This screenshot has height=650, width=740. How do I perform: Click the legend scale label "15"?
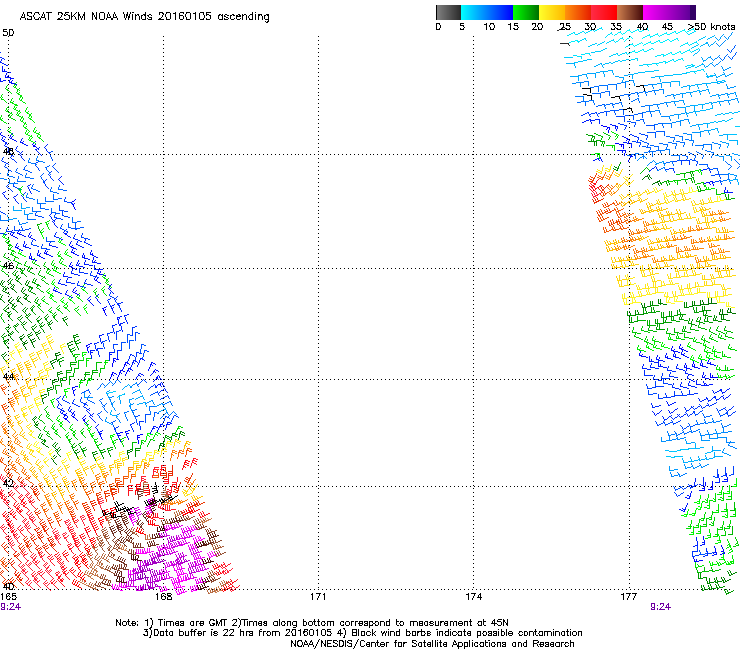coord(513,27)
